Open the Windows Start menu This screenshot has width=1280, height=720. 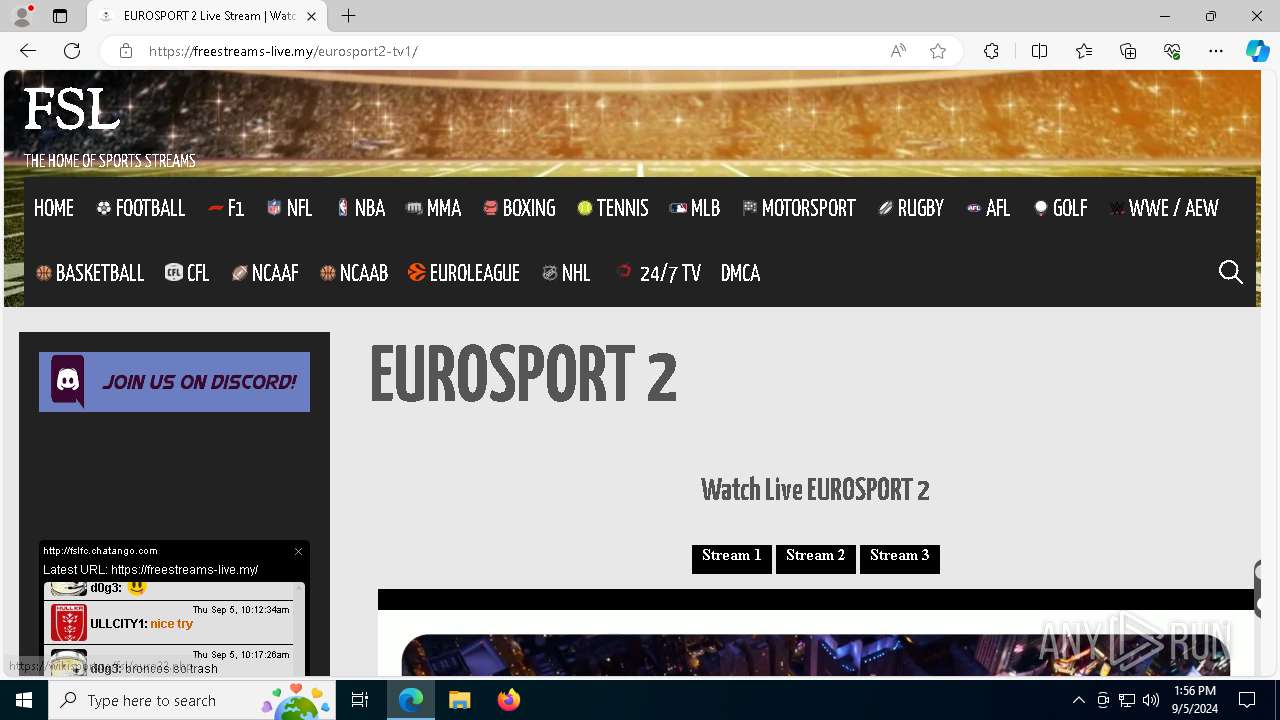[24, 700]
